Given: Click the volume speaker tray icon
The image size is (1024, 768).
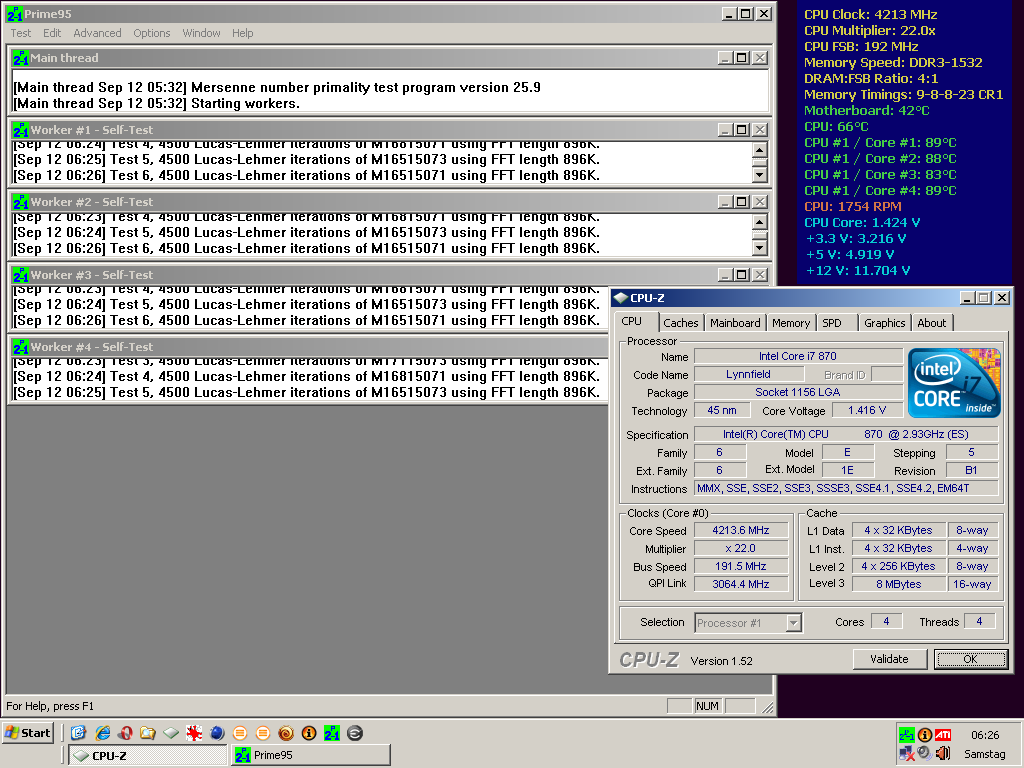Looking at the screenshot, I should [943, 753].
